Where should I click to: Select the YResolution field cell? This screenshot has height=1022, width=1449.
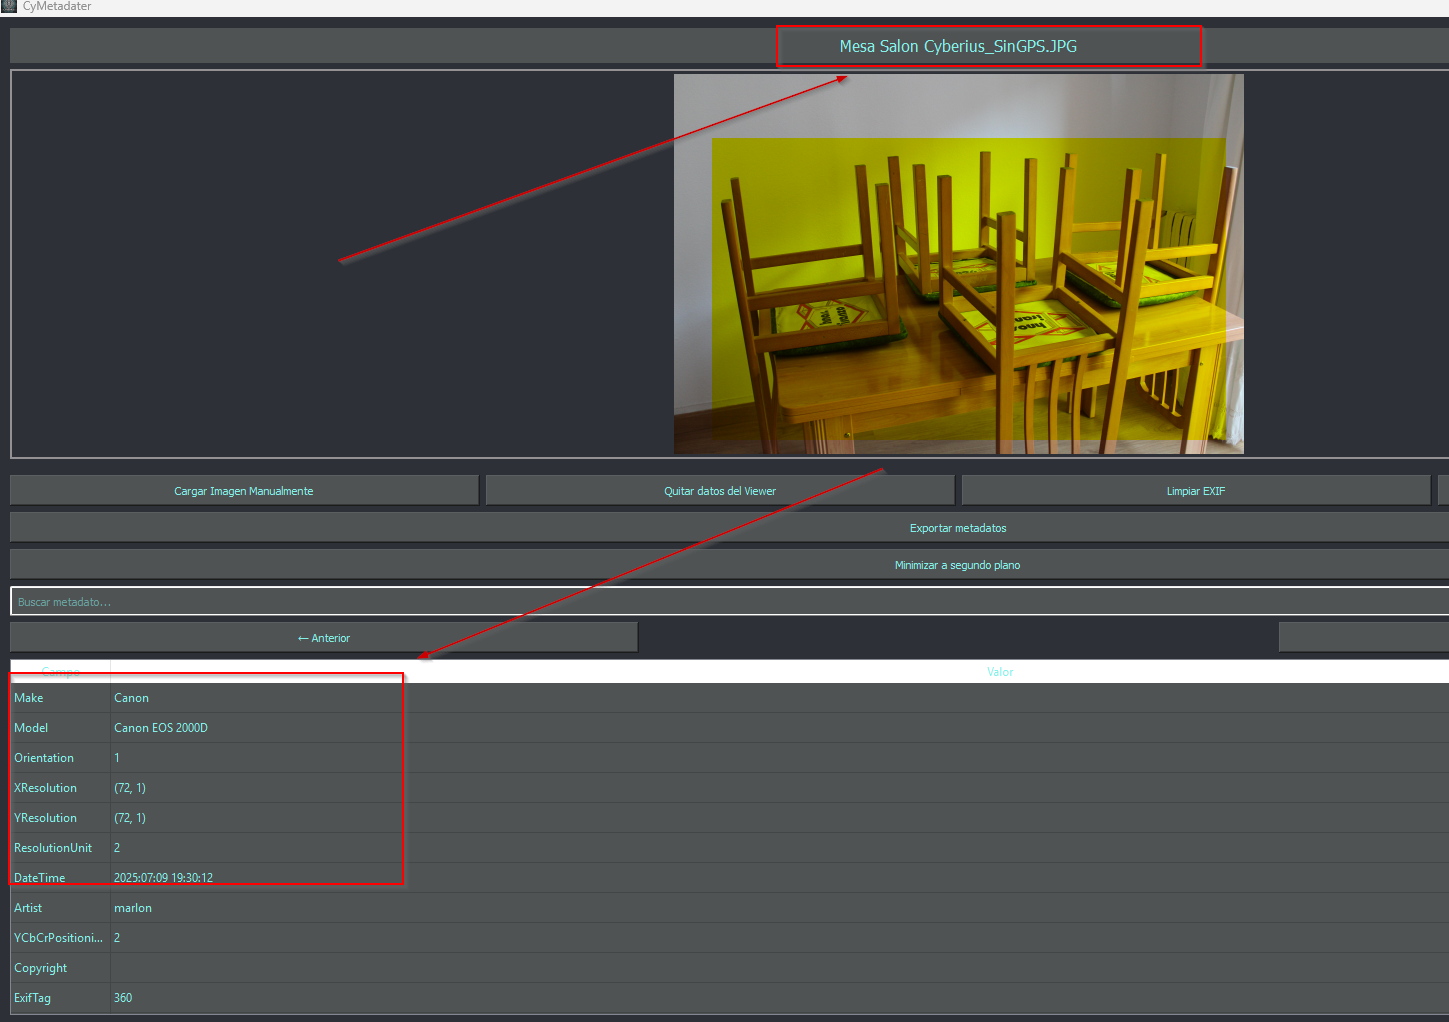[x=60, y=818]
